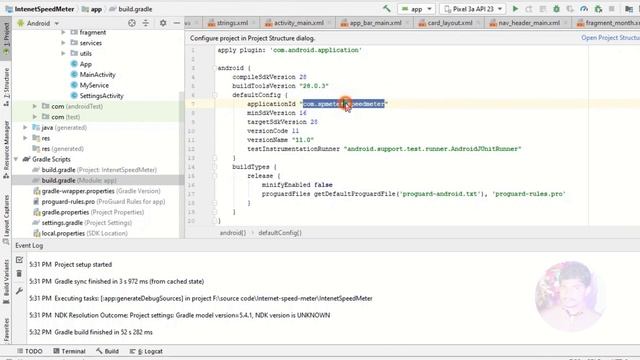Viewport: 640px width, 360px height.
Task: Open gradle.properties file
Action: tap(89, 212)
